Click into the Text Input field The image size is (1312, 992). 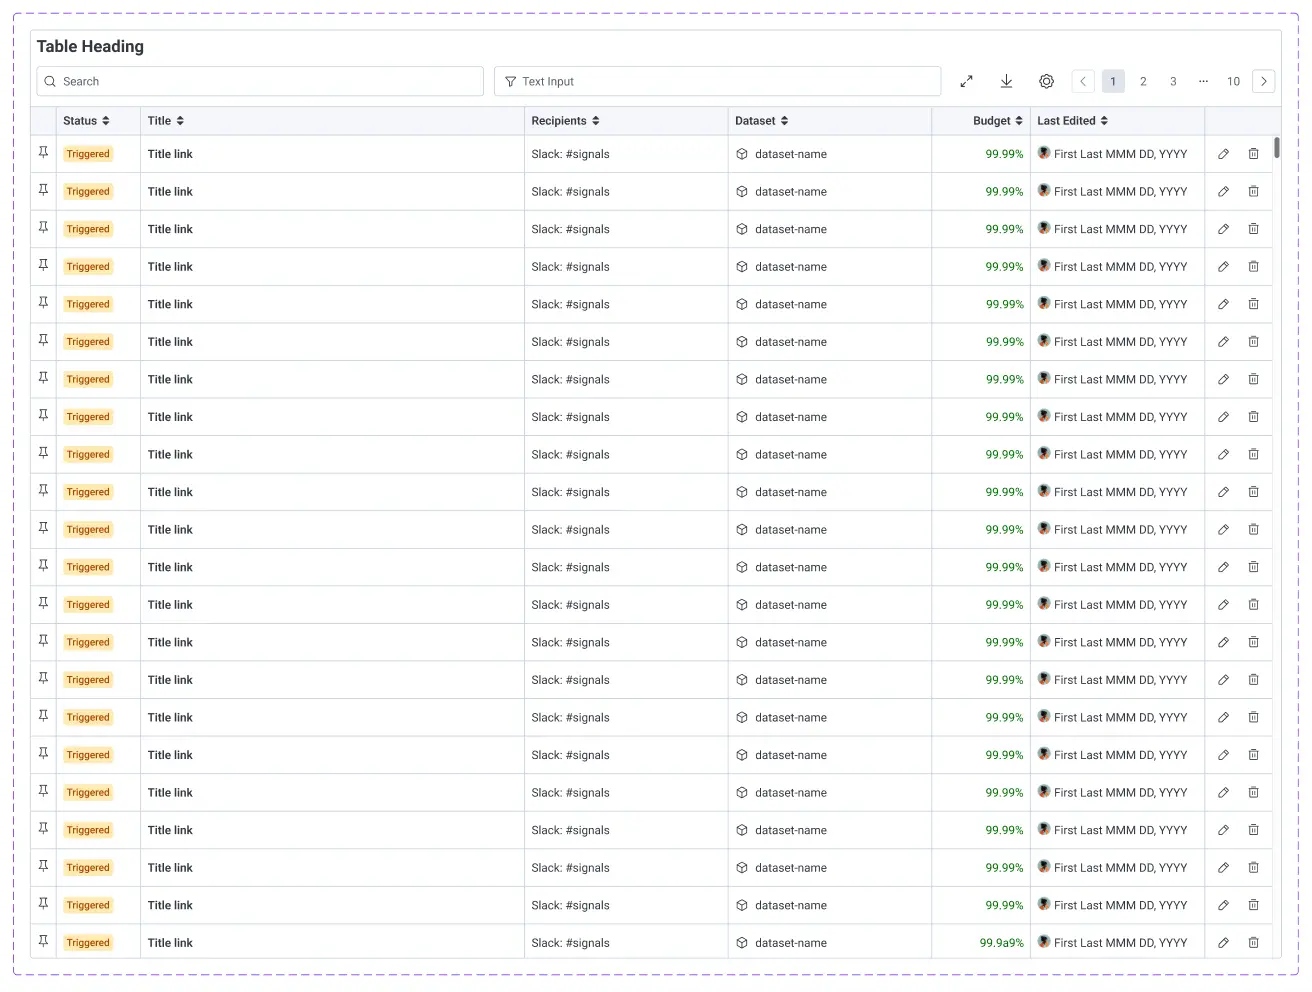click(x=717, y=81)
